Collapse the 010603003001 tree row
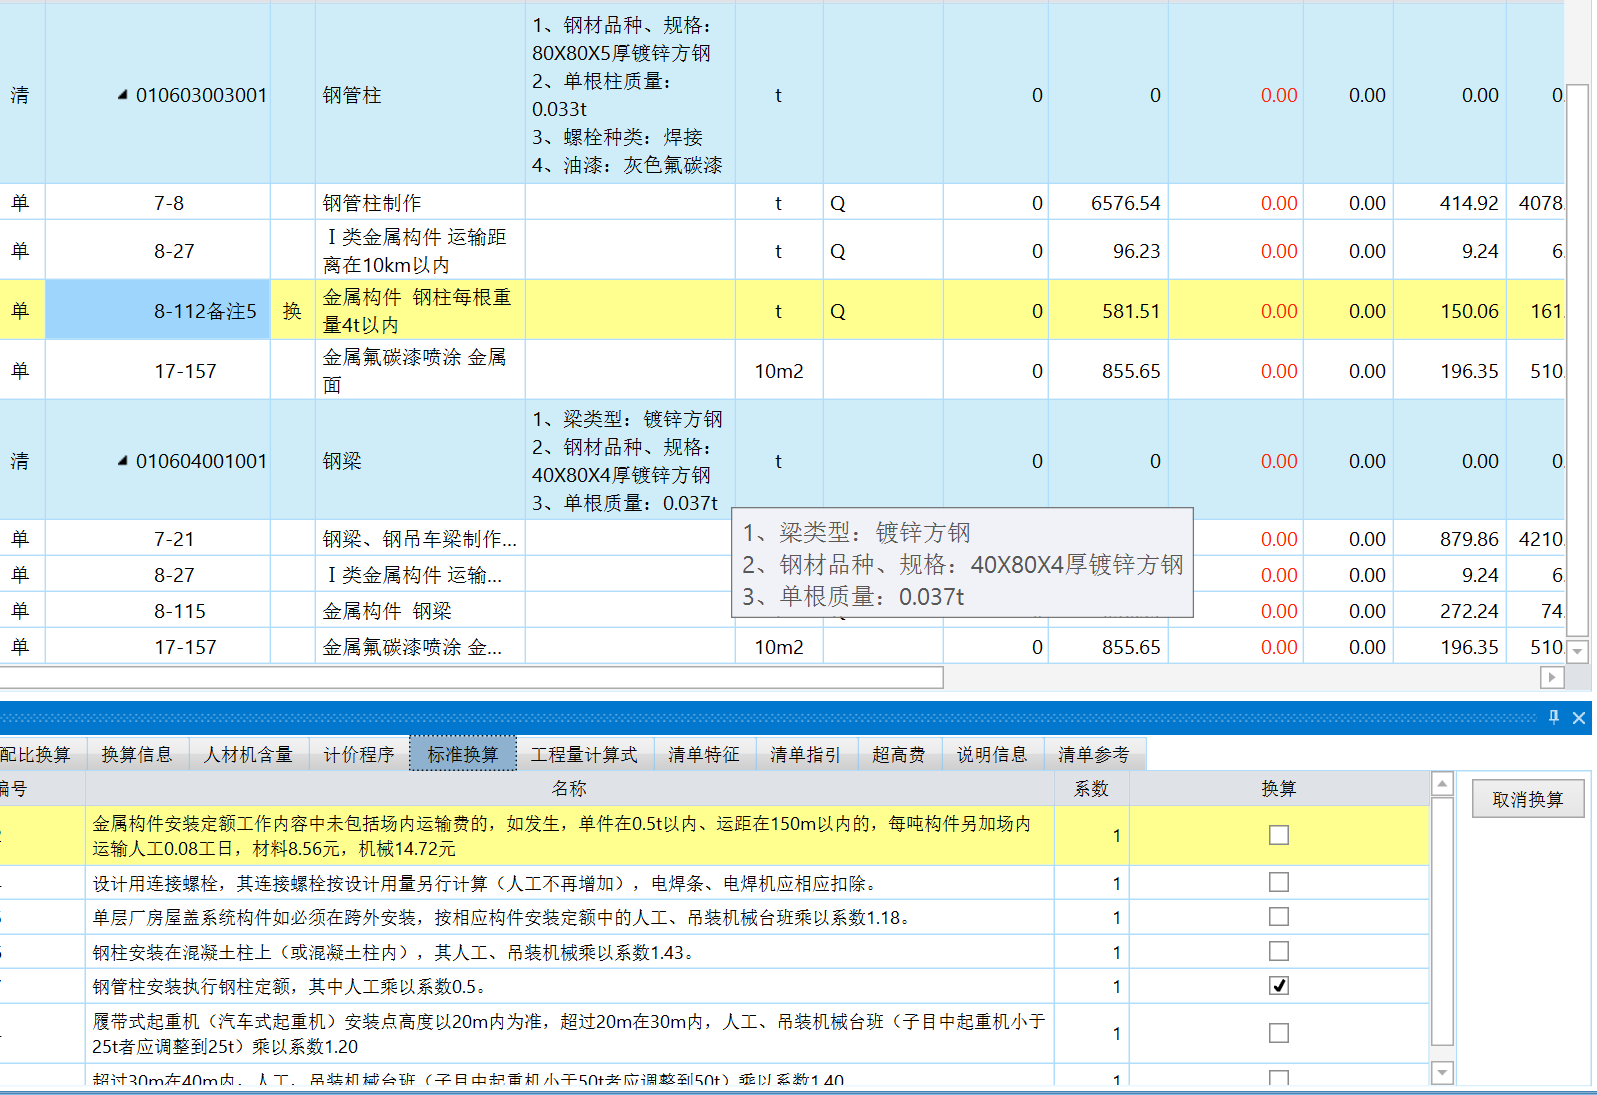This screenshot has width=1597, height=1095. [122, 95]
